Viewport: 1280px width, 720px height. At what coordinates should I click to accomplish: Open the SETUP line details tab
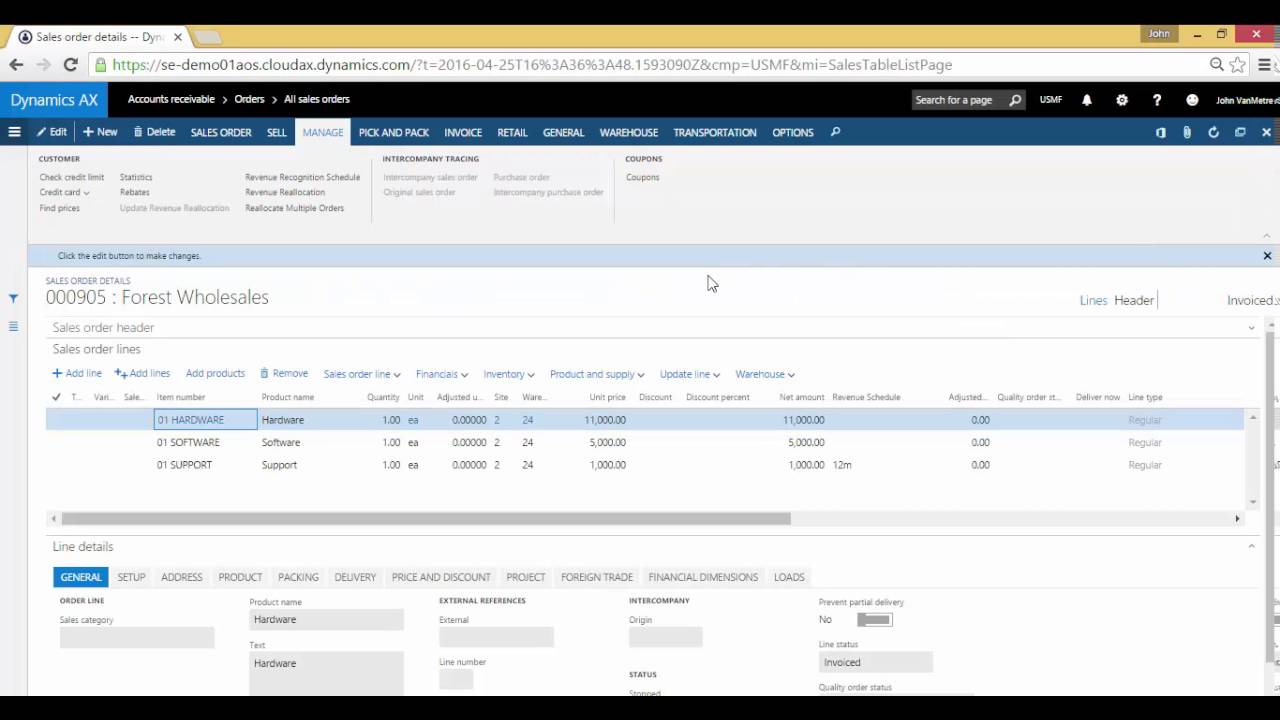tap(131, 577)
